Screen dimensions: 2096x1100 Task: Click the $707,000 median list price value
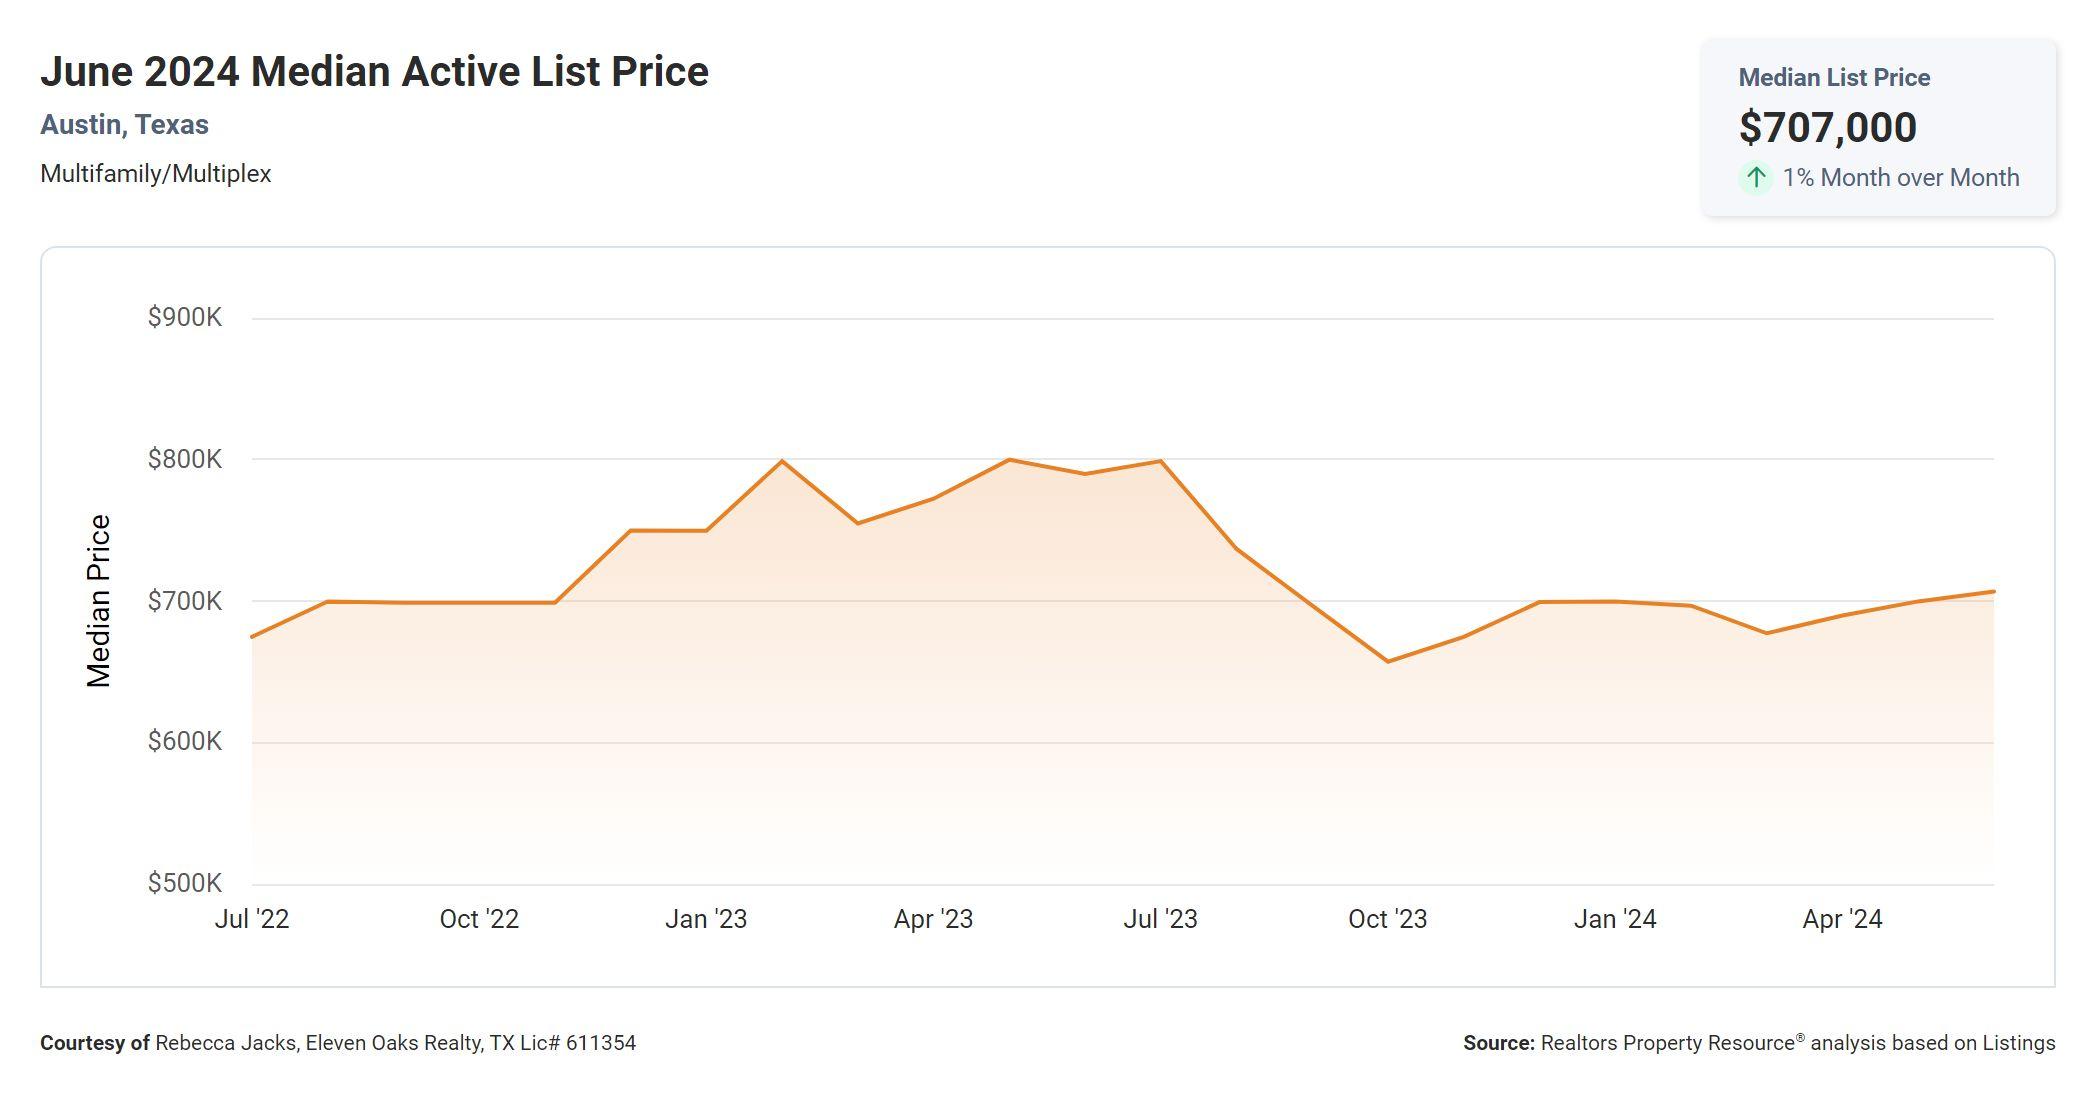point(1827,127)
